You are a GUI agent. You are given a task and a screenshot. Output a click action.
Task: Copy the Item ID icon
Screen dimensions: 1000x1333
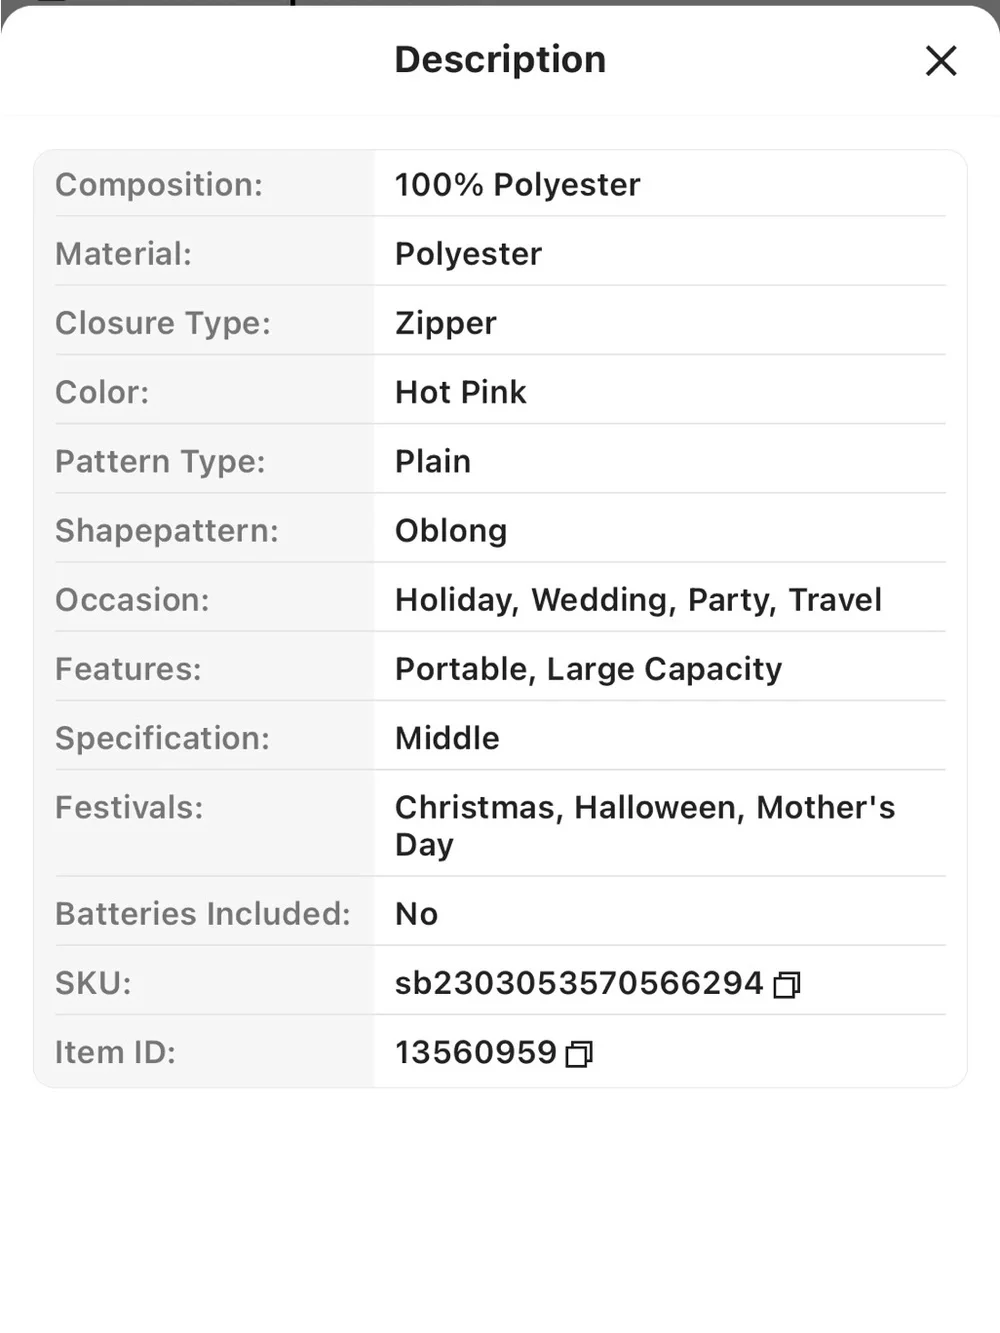coord(580,1054)
